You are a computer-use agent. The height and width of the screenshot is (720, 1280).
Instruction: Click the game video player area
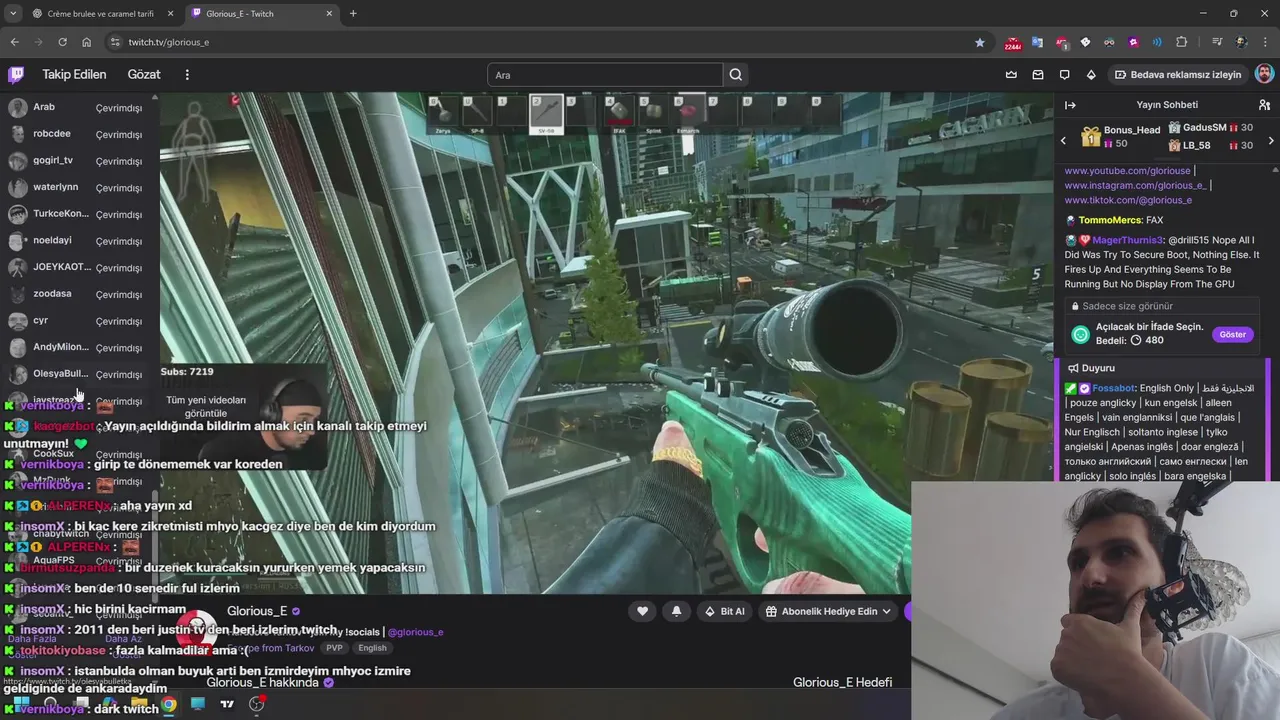(607, 343)
